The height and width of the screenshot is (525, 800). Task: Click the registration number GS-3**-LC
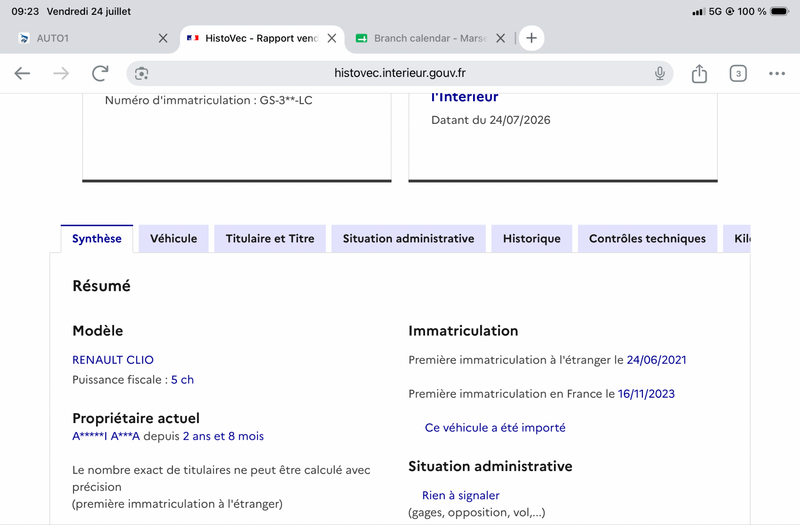point(286,101)
